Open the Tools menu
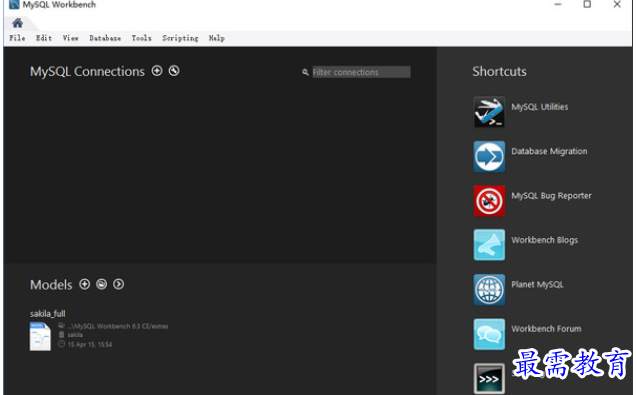637x395 pixels. pos(141,38)
